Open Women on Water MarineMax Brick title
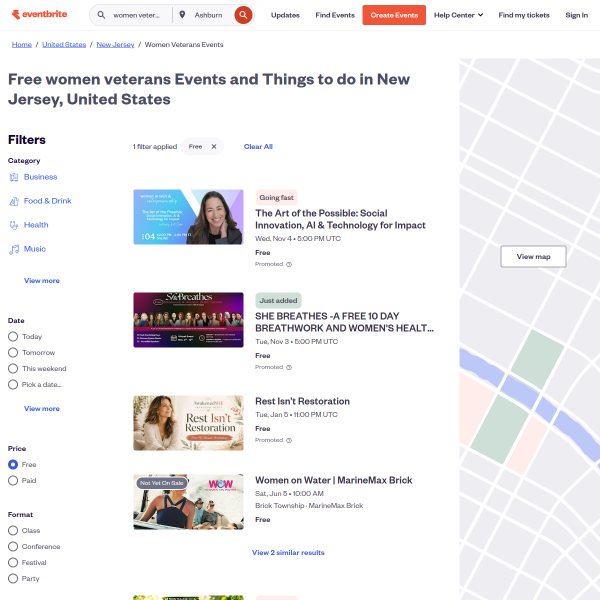The image size is (600, 600). point(334,481)
